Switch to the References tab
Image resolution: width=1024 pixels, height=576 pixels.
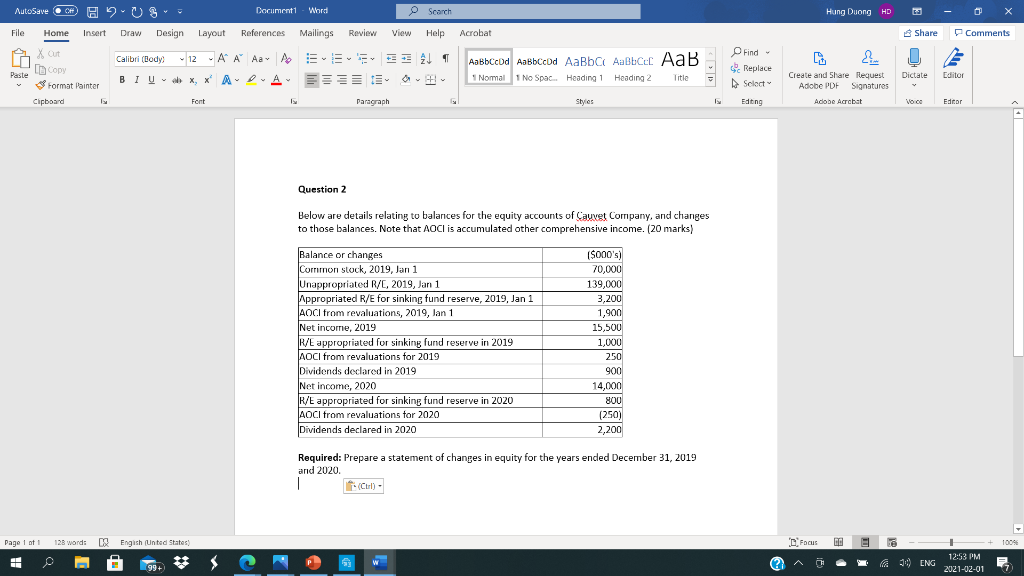pos(262,32)
